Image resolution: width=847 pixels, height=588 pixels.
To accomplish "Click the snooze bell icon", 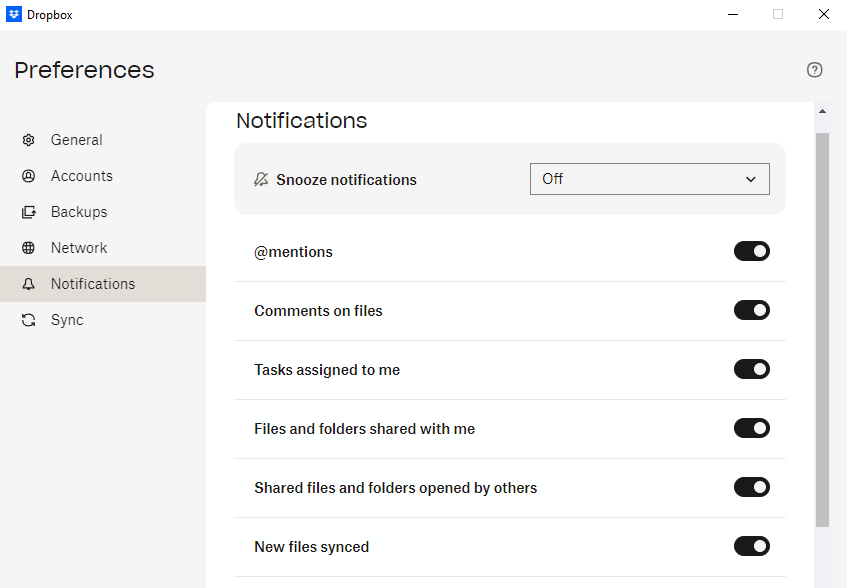I will click(x=260, y=179).
